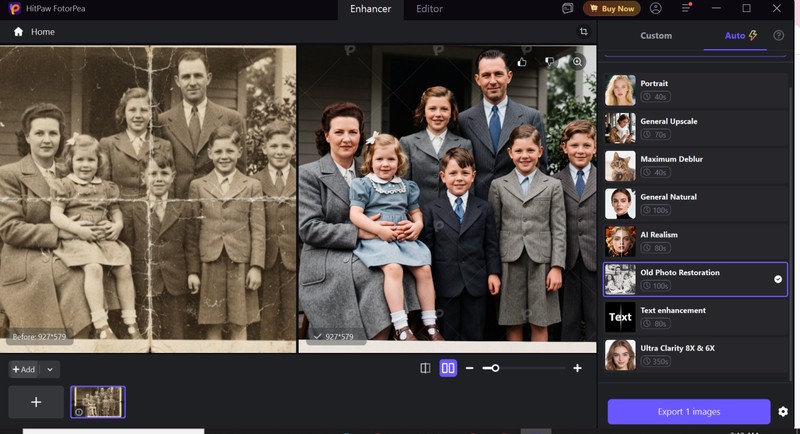
Task: Switch to split slider compare view
Action: pos(425,368)
